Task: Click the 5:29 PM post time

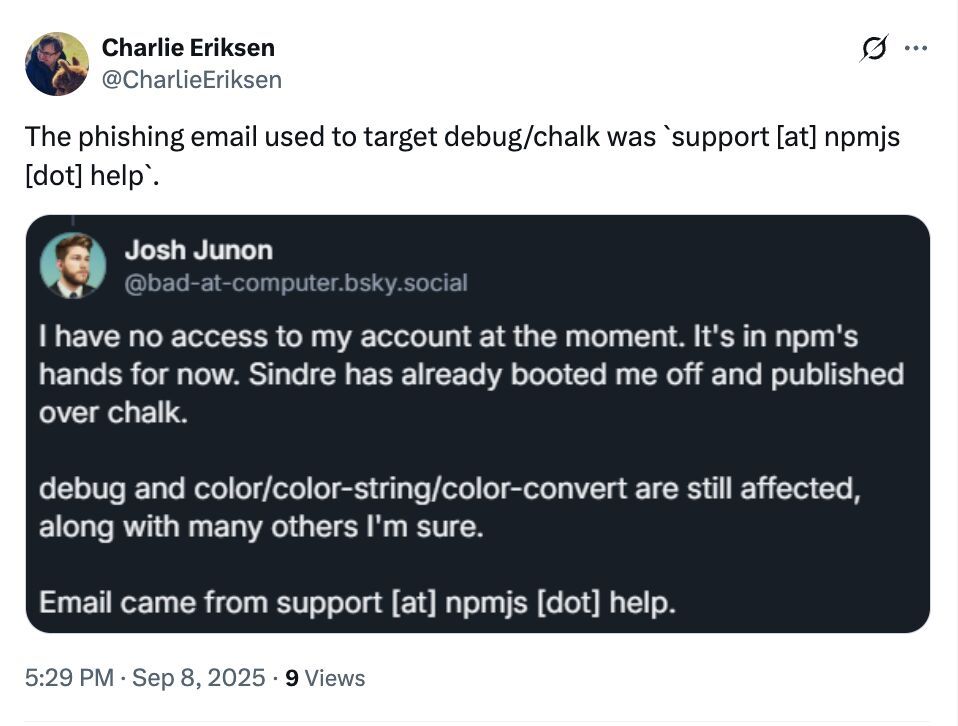Action: coord(68,678)
